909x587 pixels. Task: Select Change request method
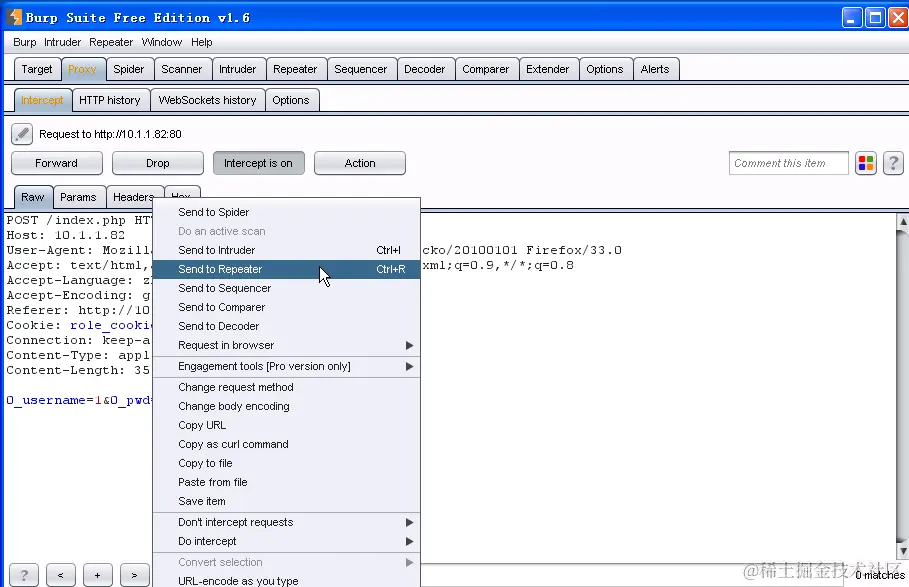(x=286, y=387)
